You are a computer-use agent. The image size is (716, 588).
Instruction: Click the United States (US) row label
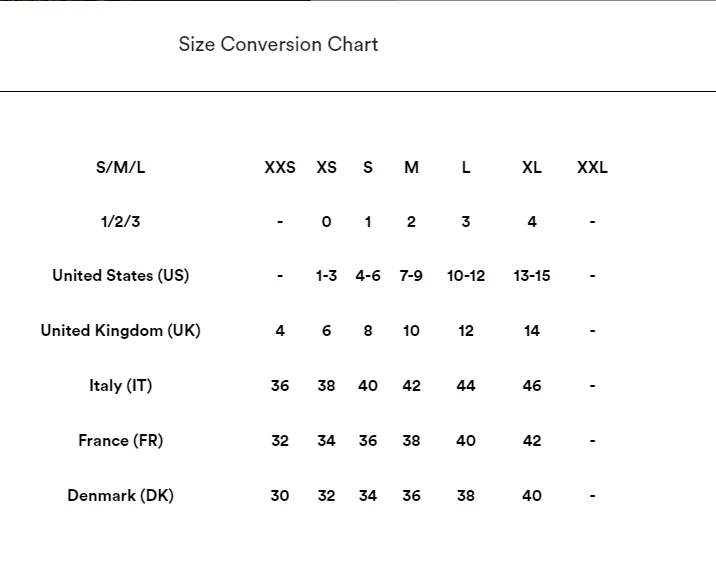121,276
